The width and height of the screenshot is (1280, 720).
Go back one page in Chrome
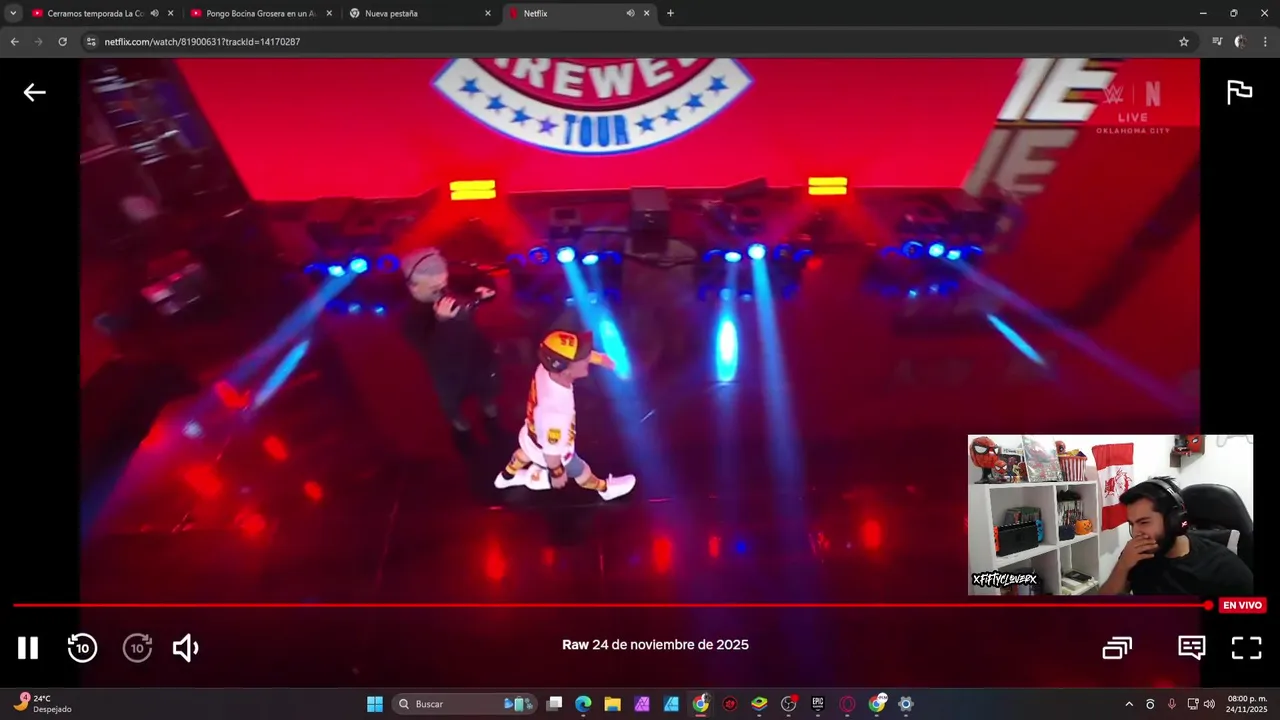[14, 42]
